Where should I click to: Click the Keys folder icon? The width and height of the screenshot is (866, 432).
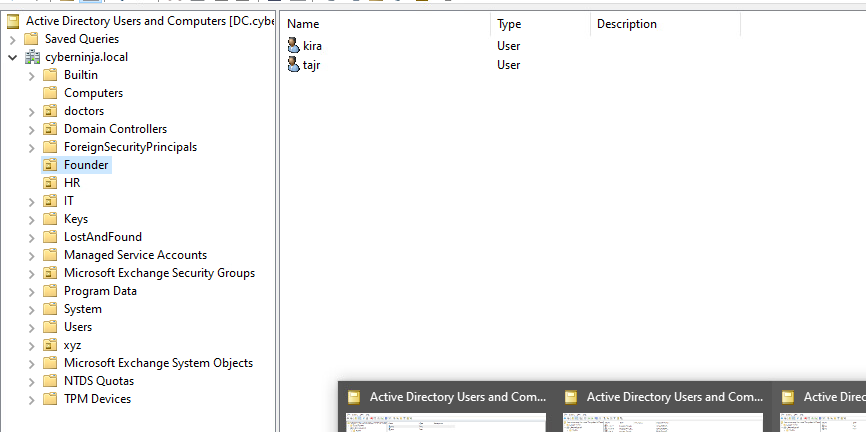point(50,219)
